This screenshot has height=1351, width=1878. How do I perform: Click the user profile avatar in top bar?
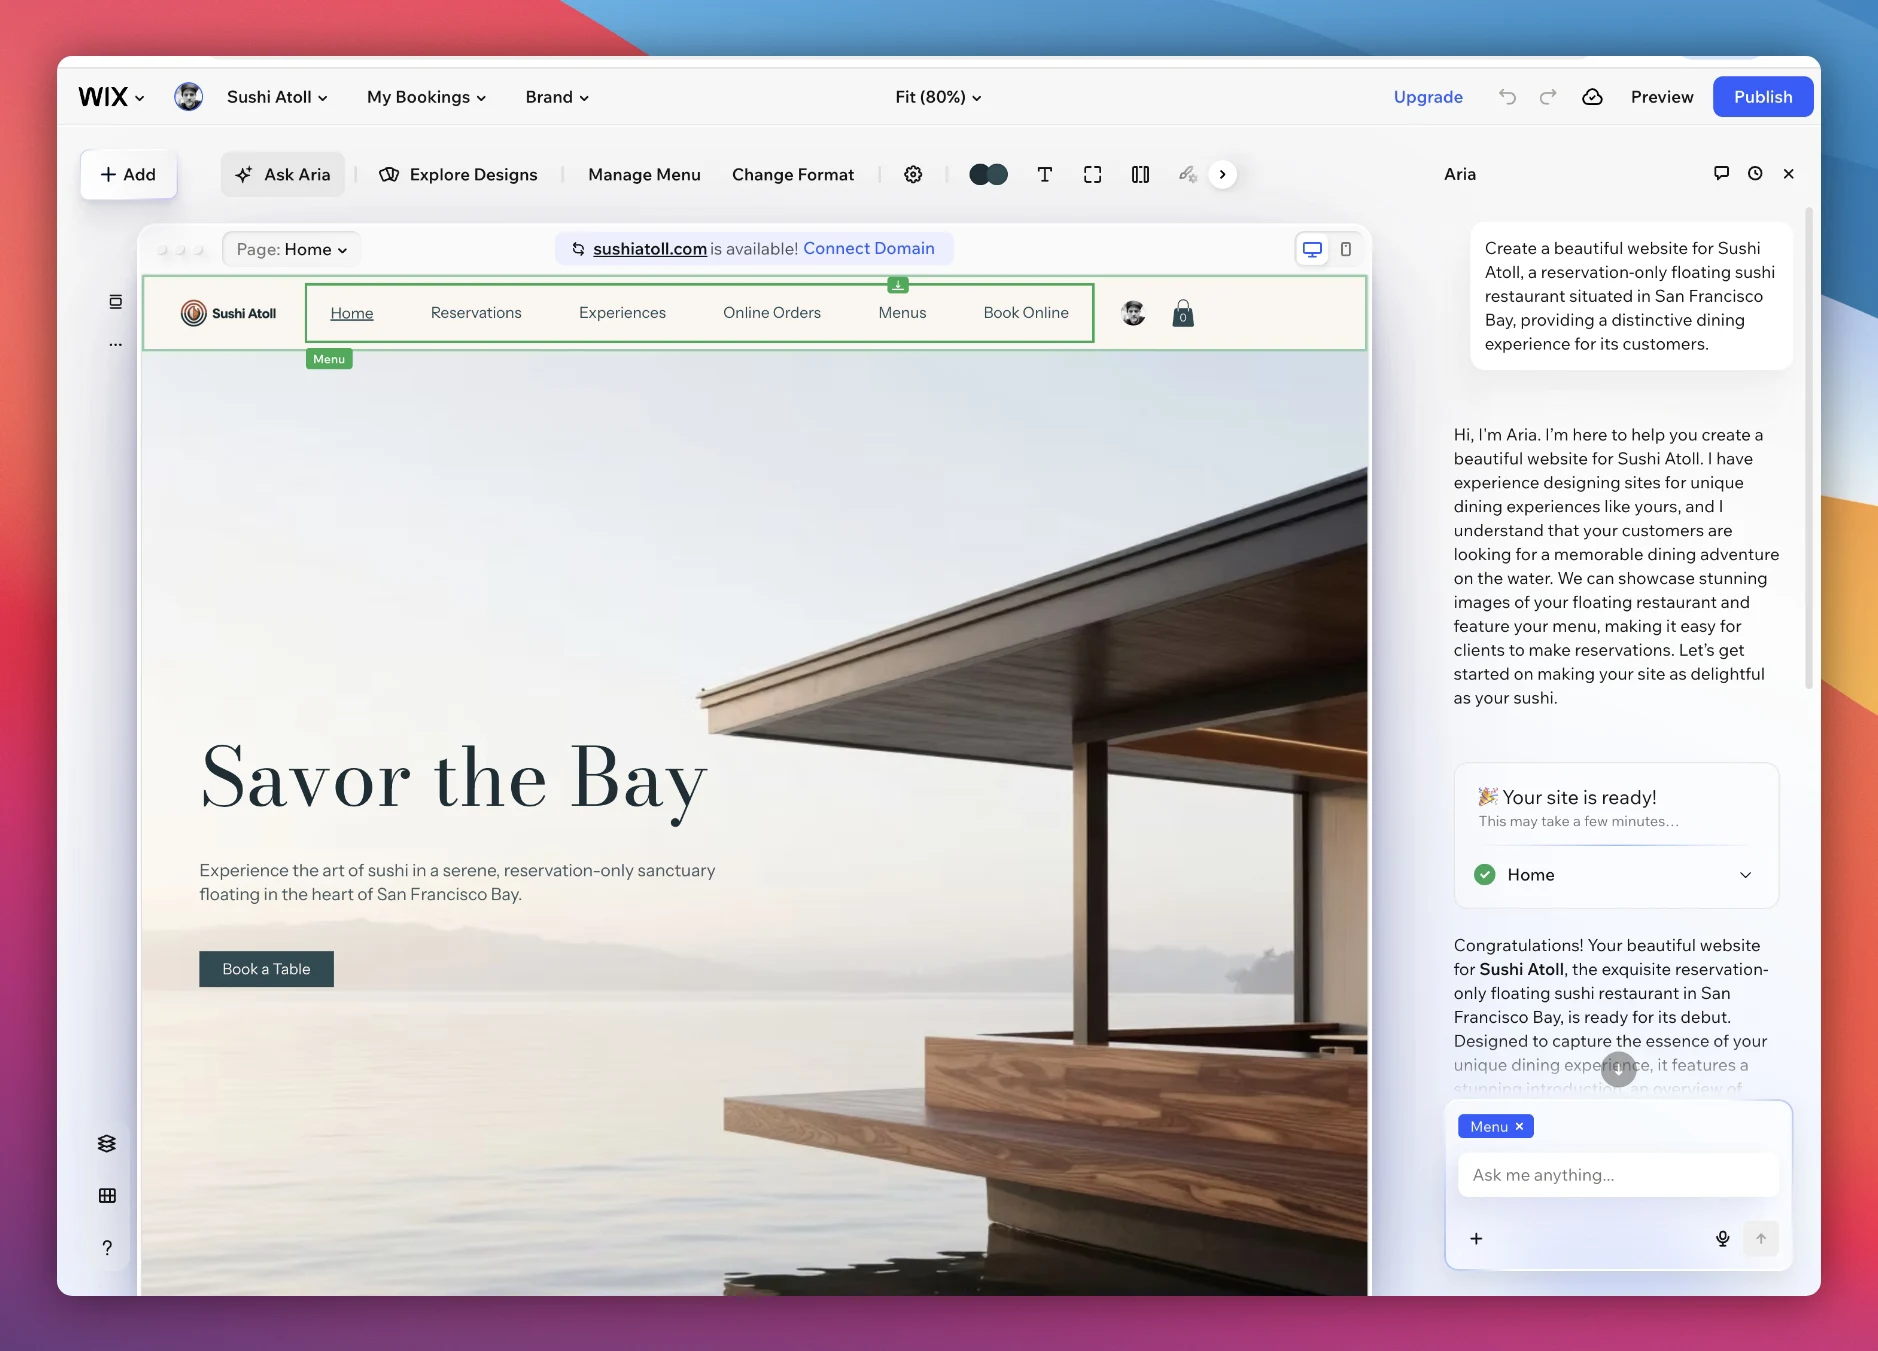[x=188, y=97]
